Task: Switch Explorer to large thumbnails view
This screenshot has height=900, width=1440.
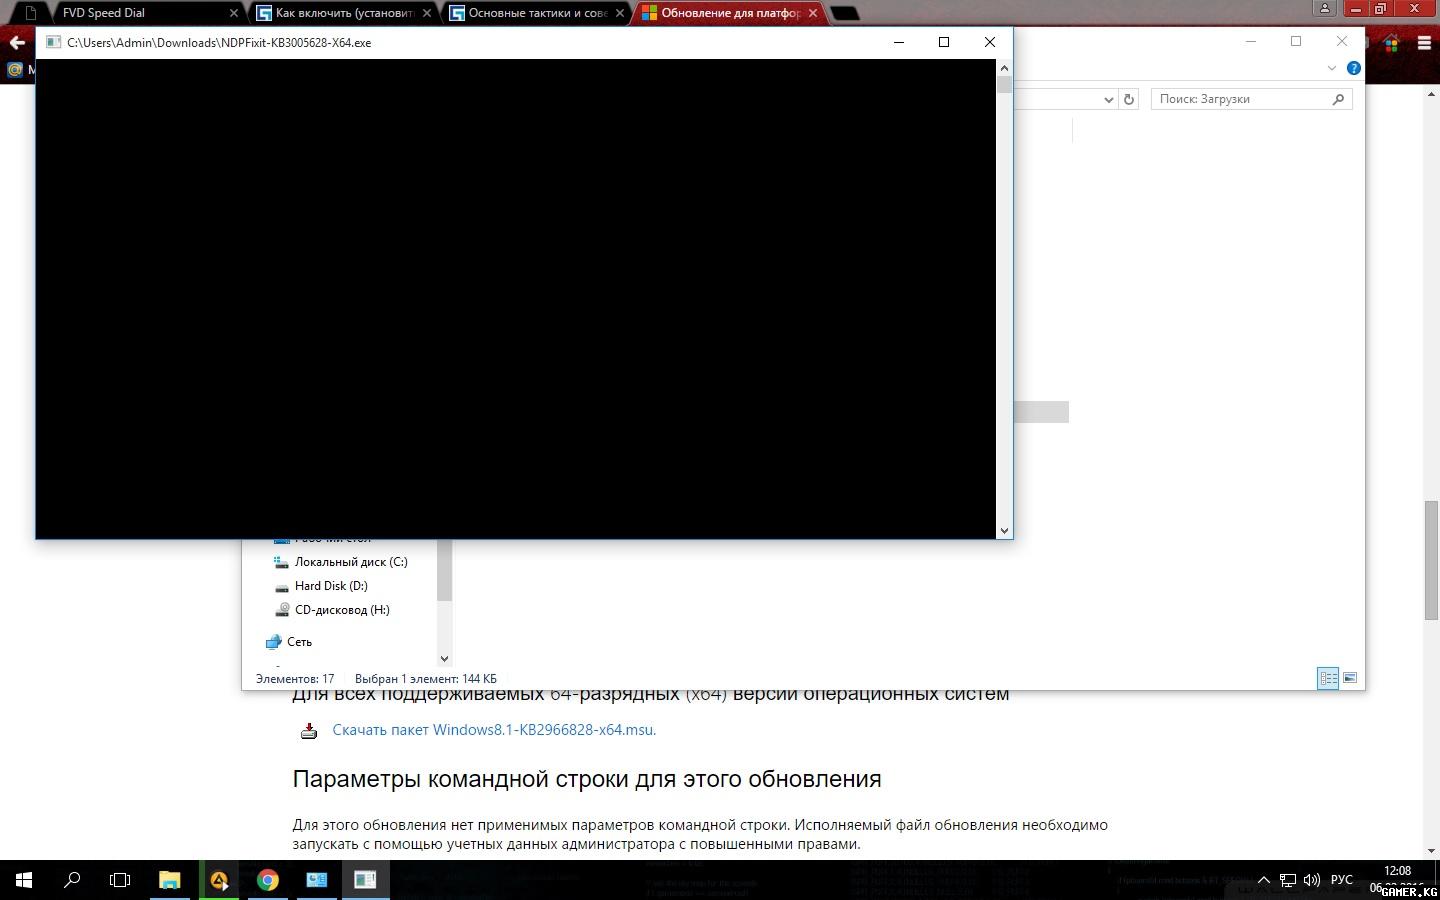Action: coord(1349,678)
